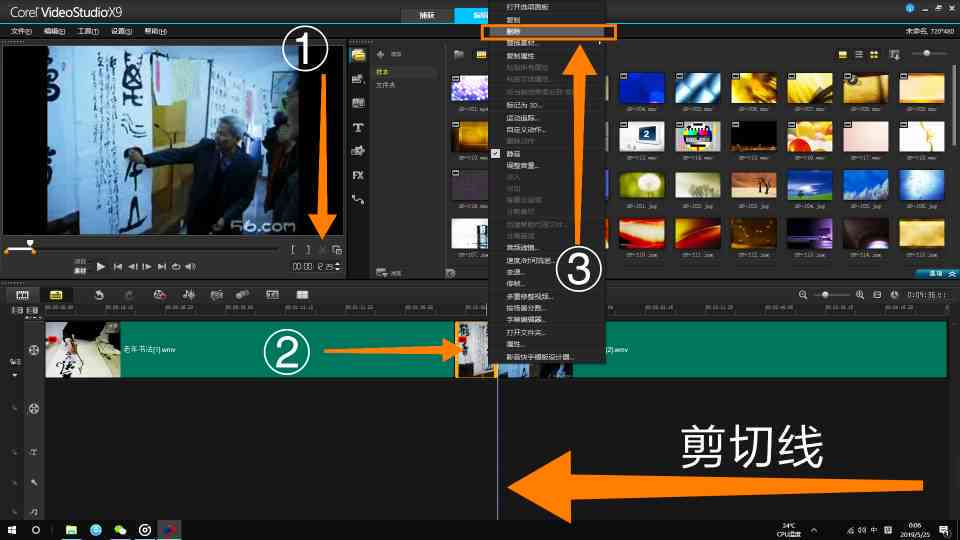
Task: Fit project in timeline window
Action: point(877,295)
